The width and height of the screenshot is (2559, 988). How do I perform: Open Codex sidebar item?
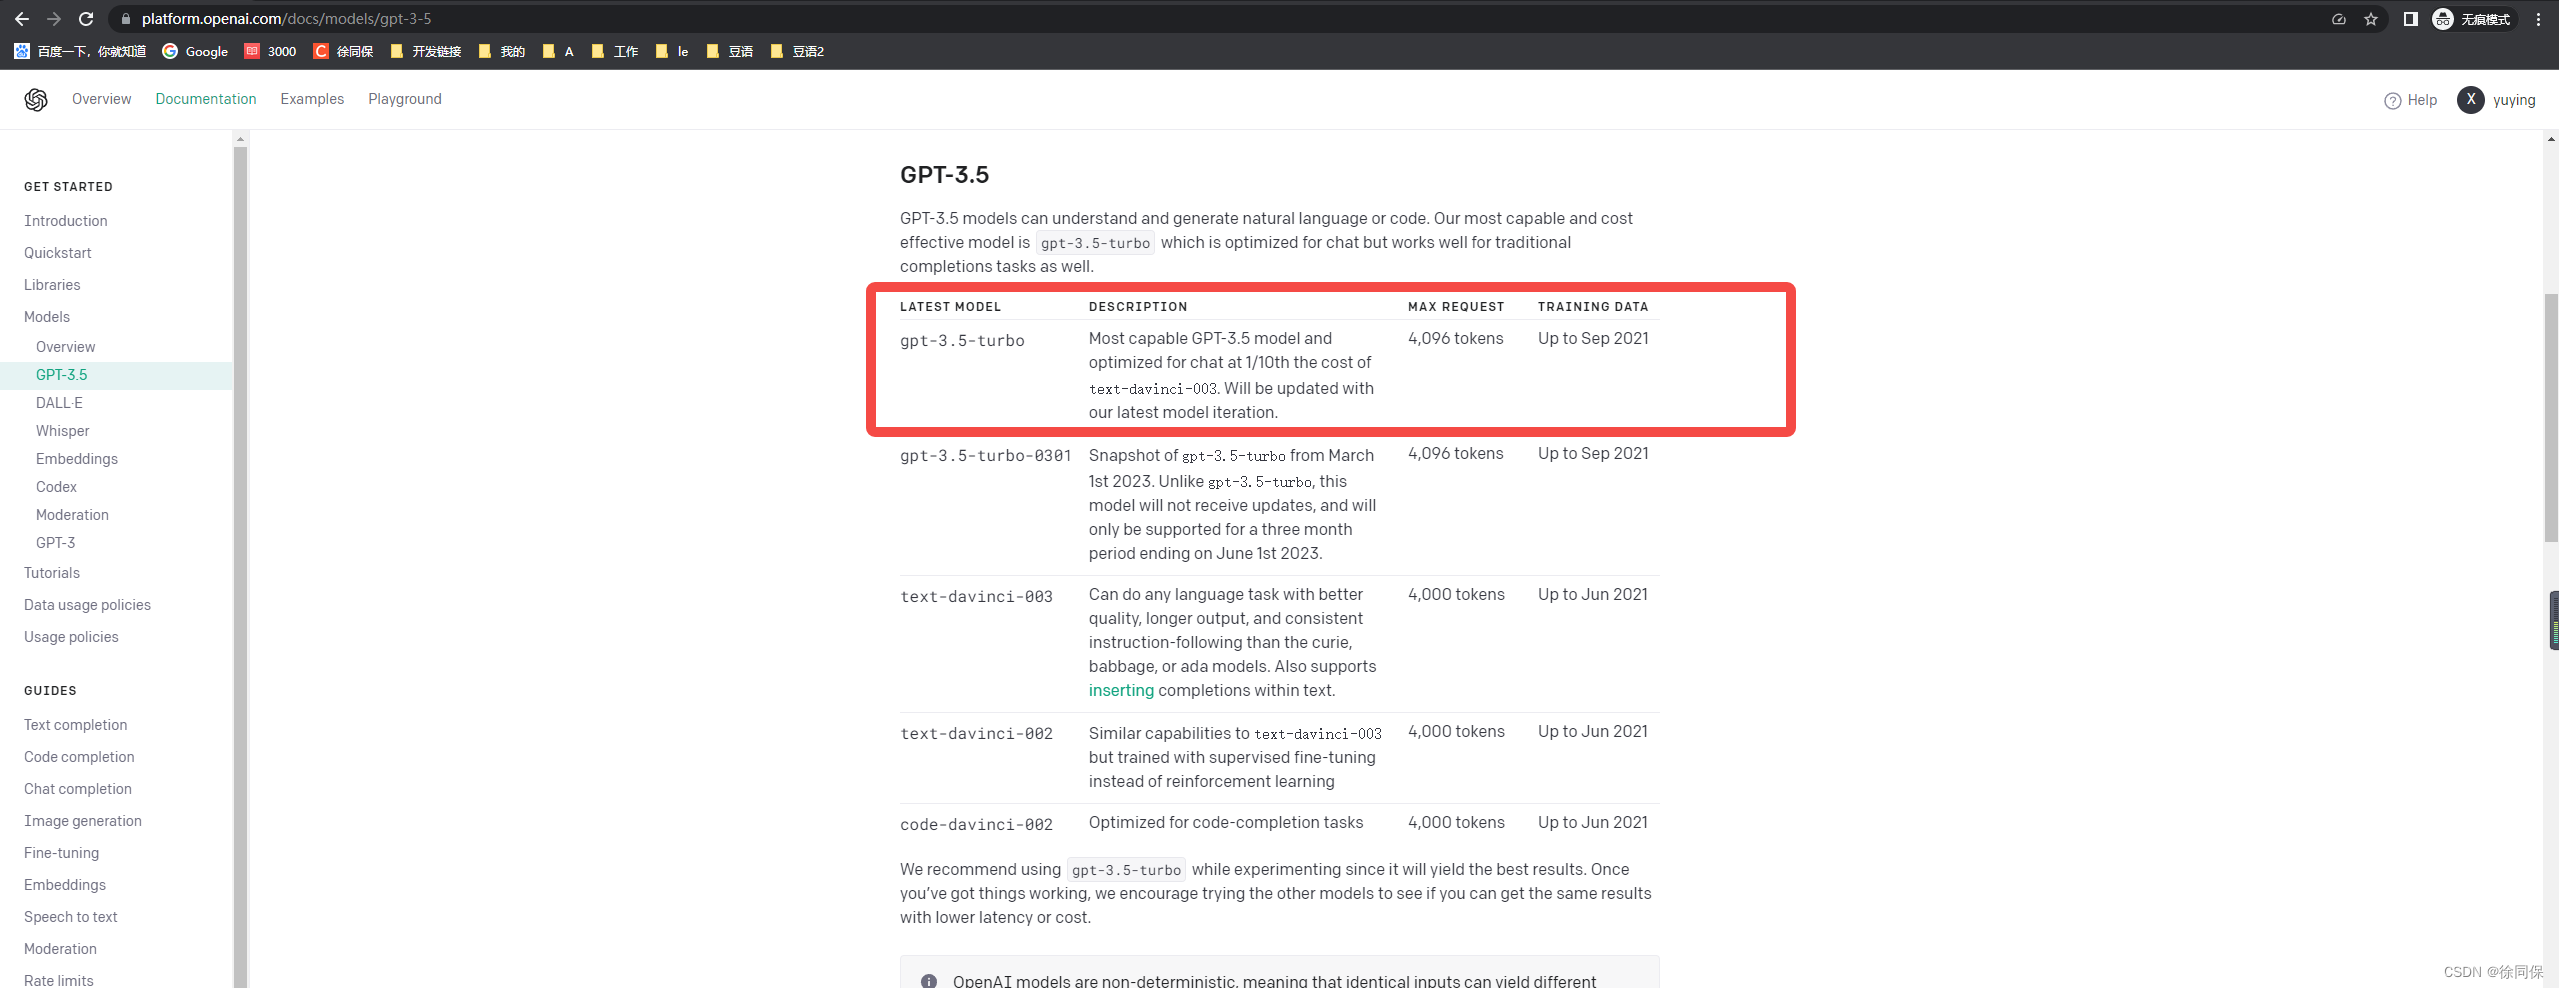[56, 487]
